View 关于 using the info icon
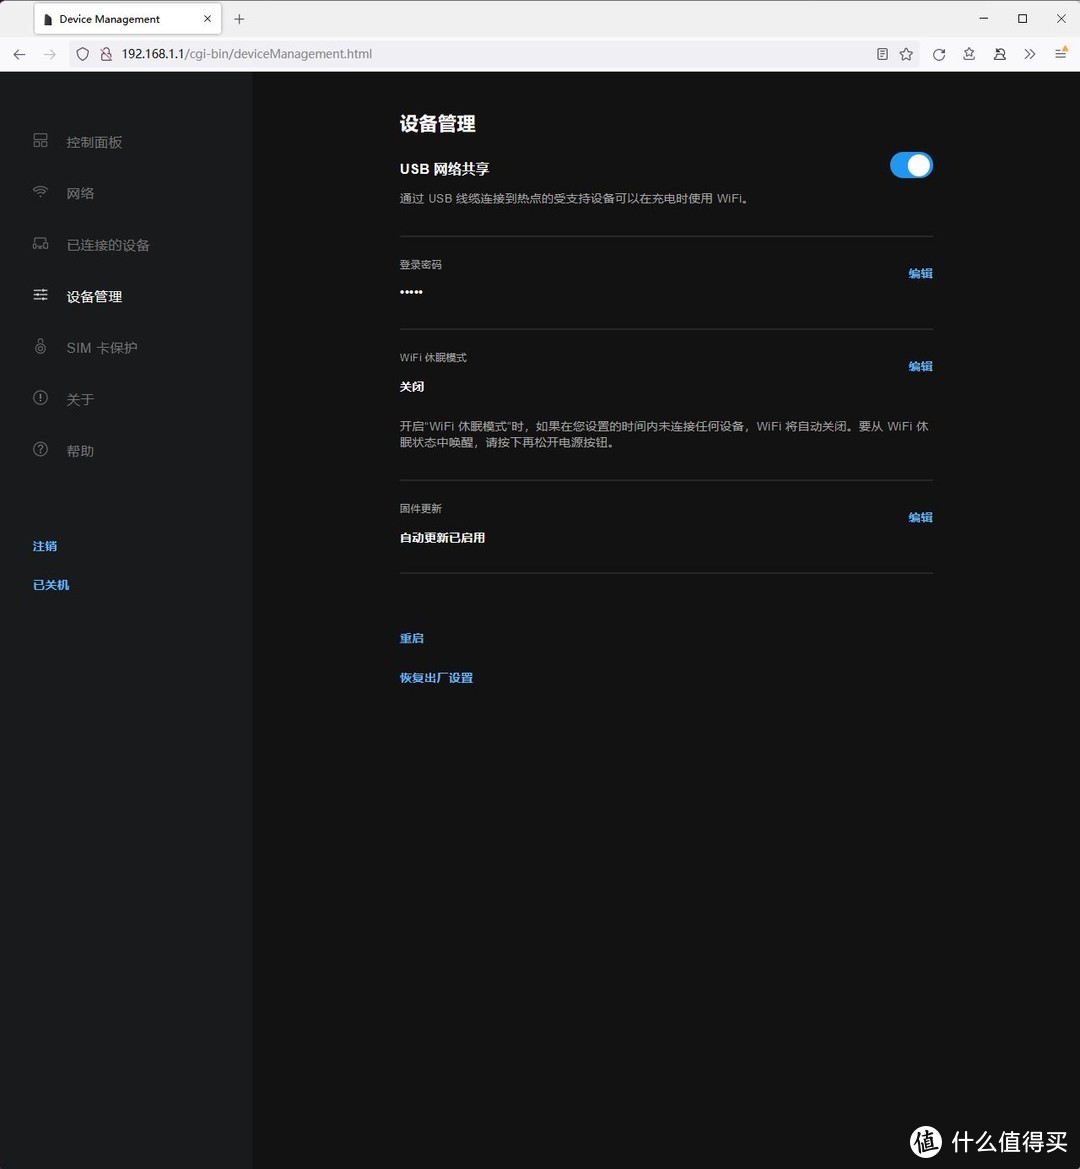Screen dimensions: 1080x1169 [40, 398]
